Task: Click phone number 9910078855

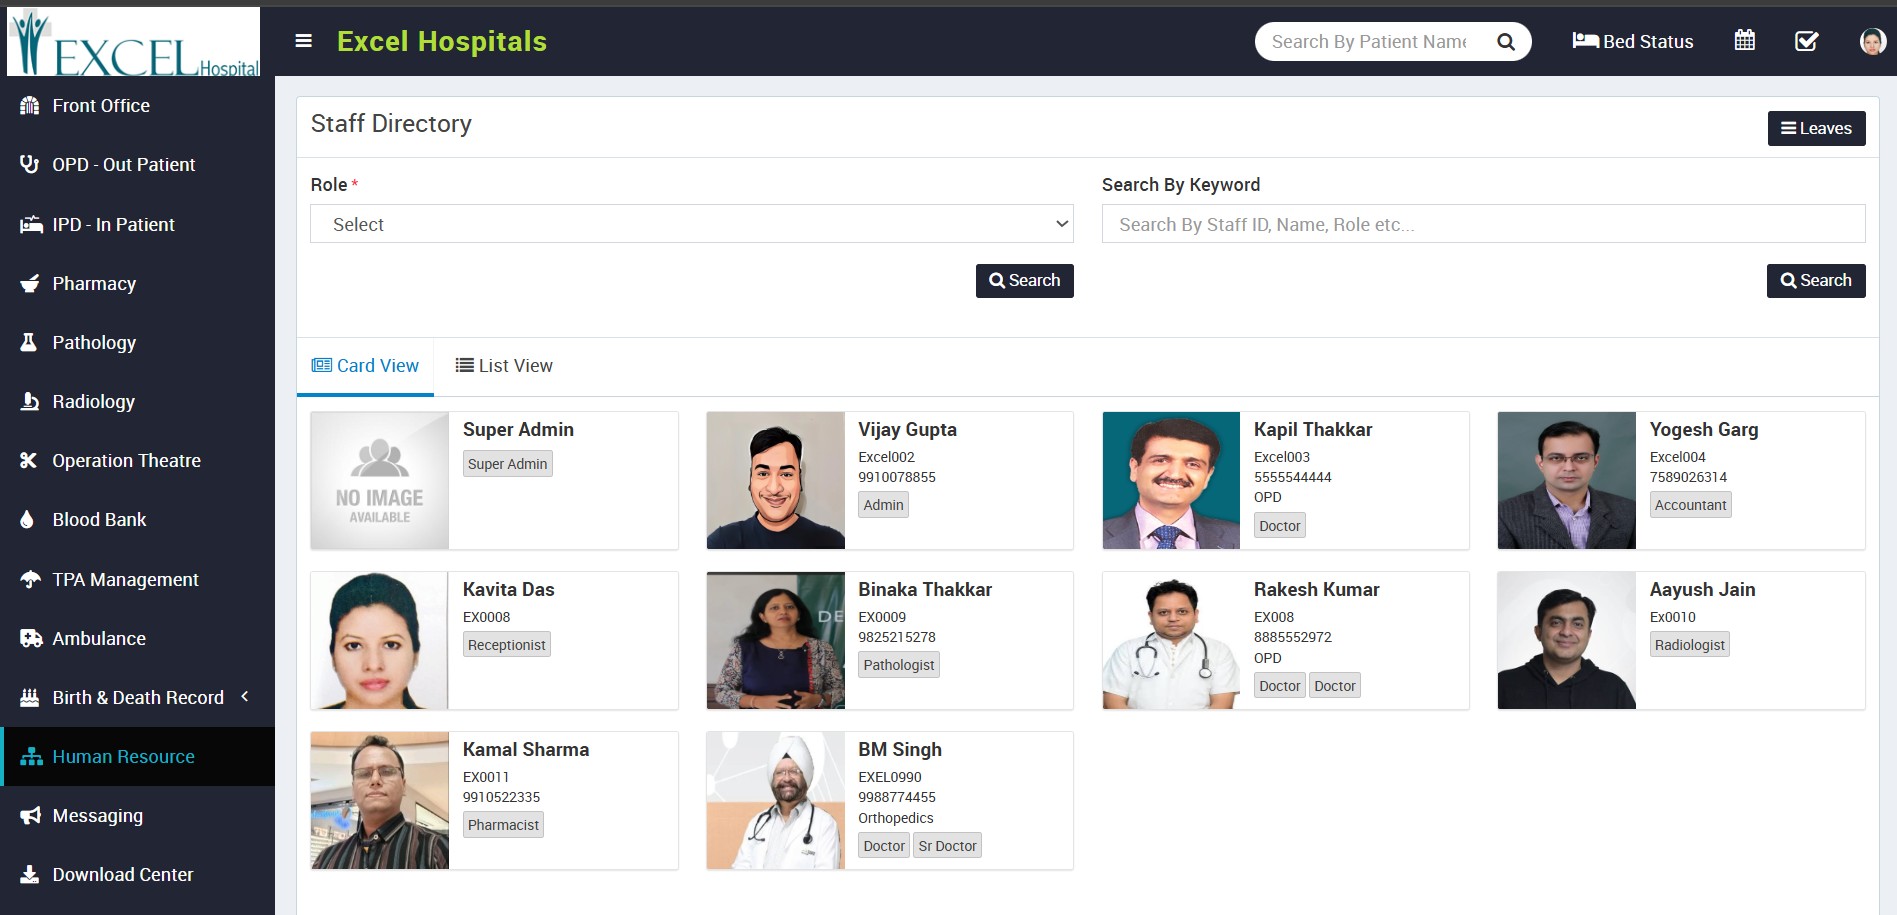Action: click(x=897, y=477)
